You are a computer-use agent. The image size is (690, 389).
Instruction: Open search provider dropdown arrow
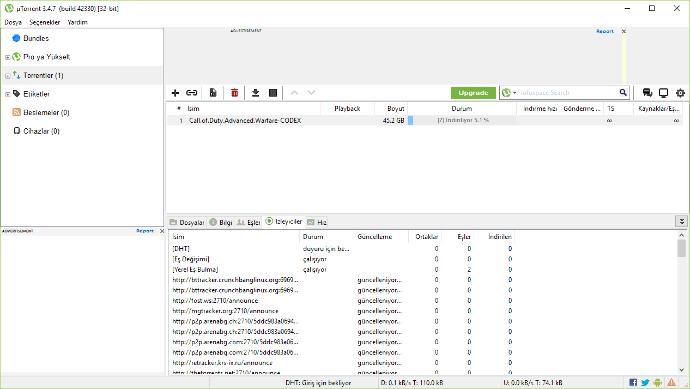[514, 93]
